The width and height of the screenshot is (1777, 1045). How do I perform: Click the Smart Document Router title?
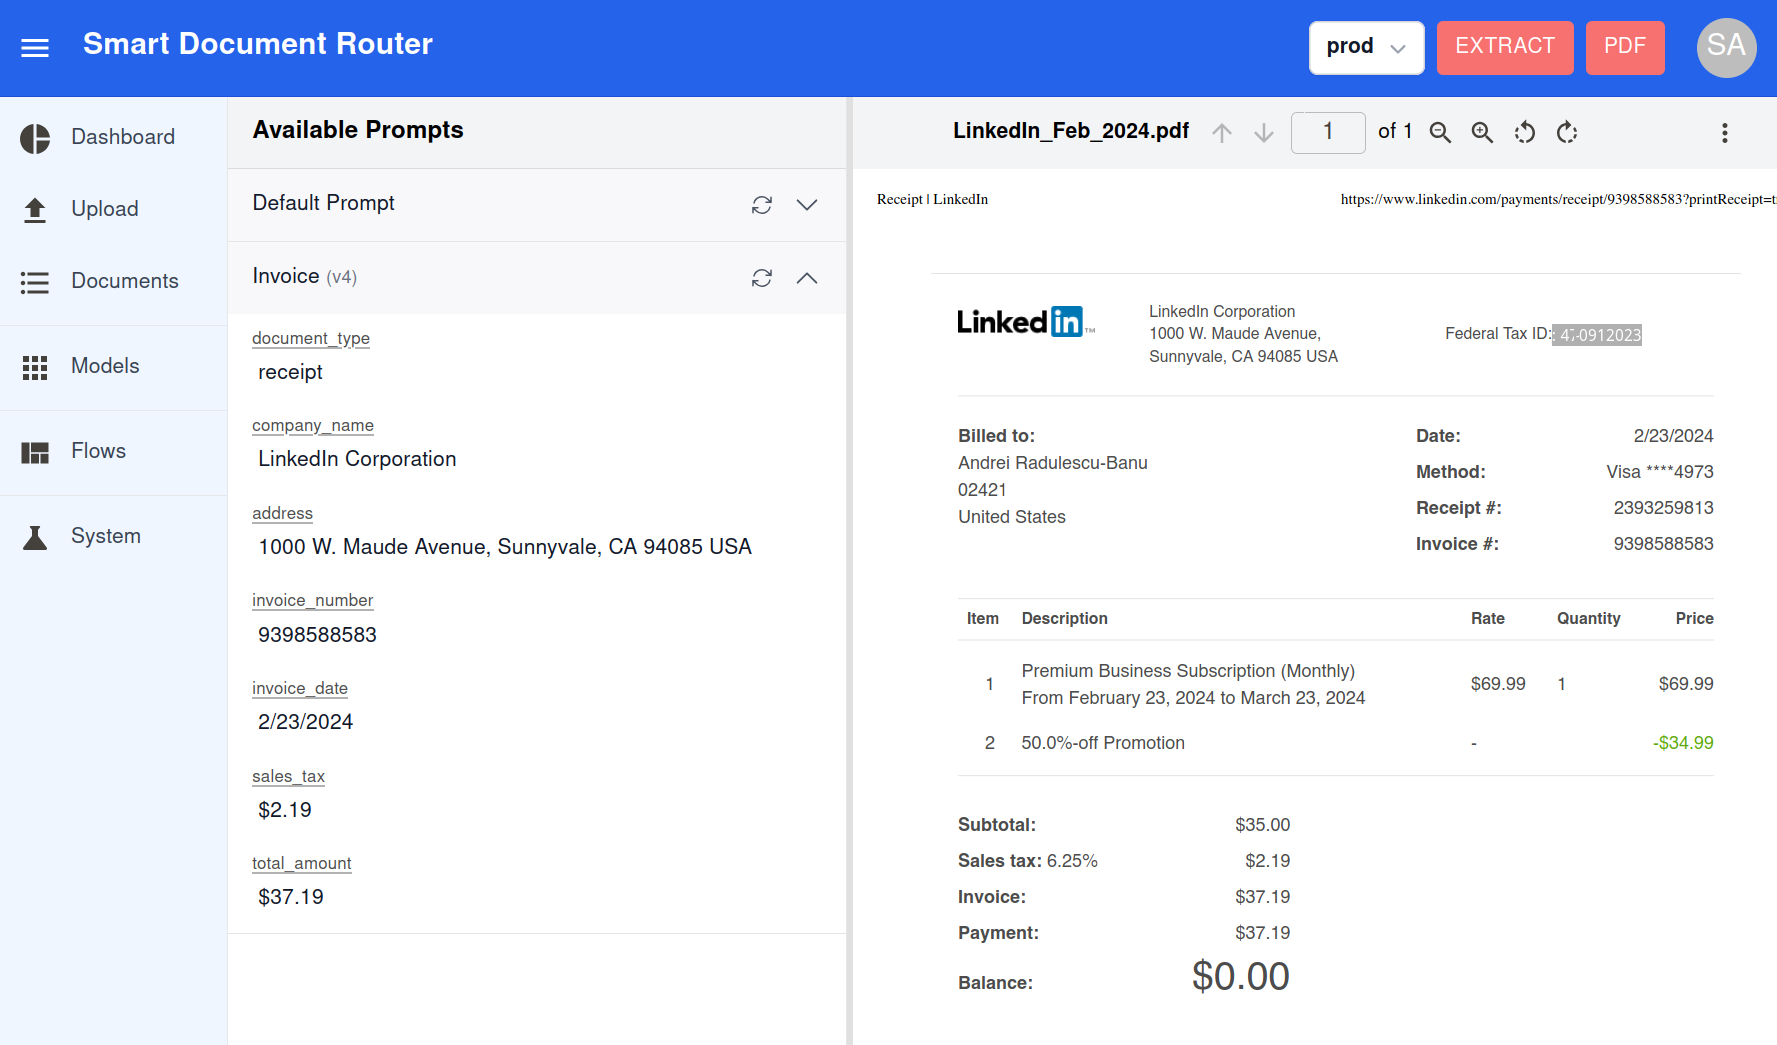(x=258, y=44)
